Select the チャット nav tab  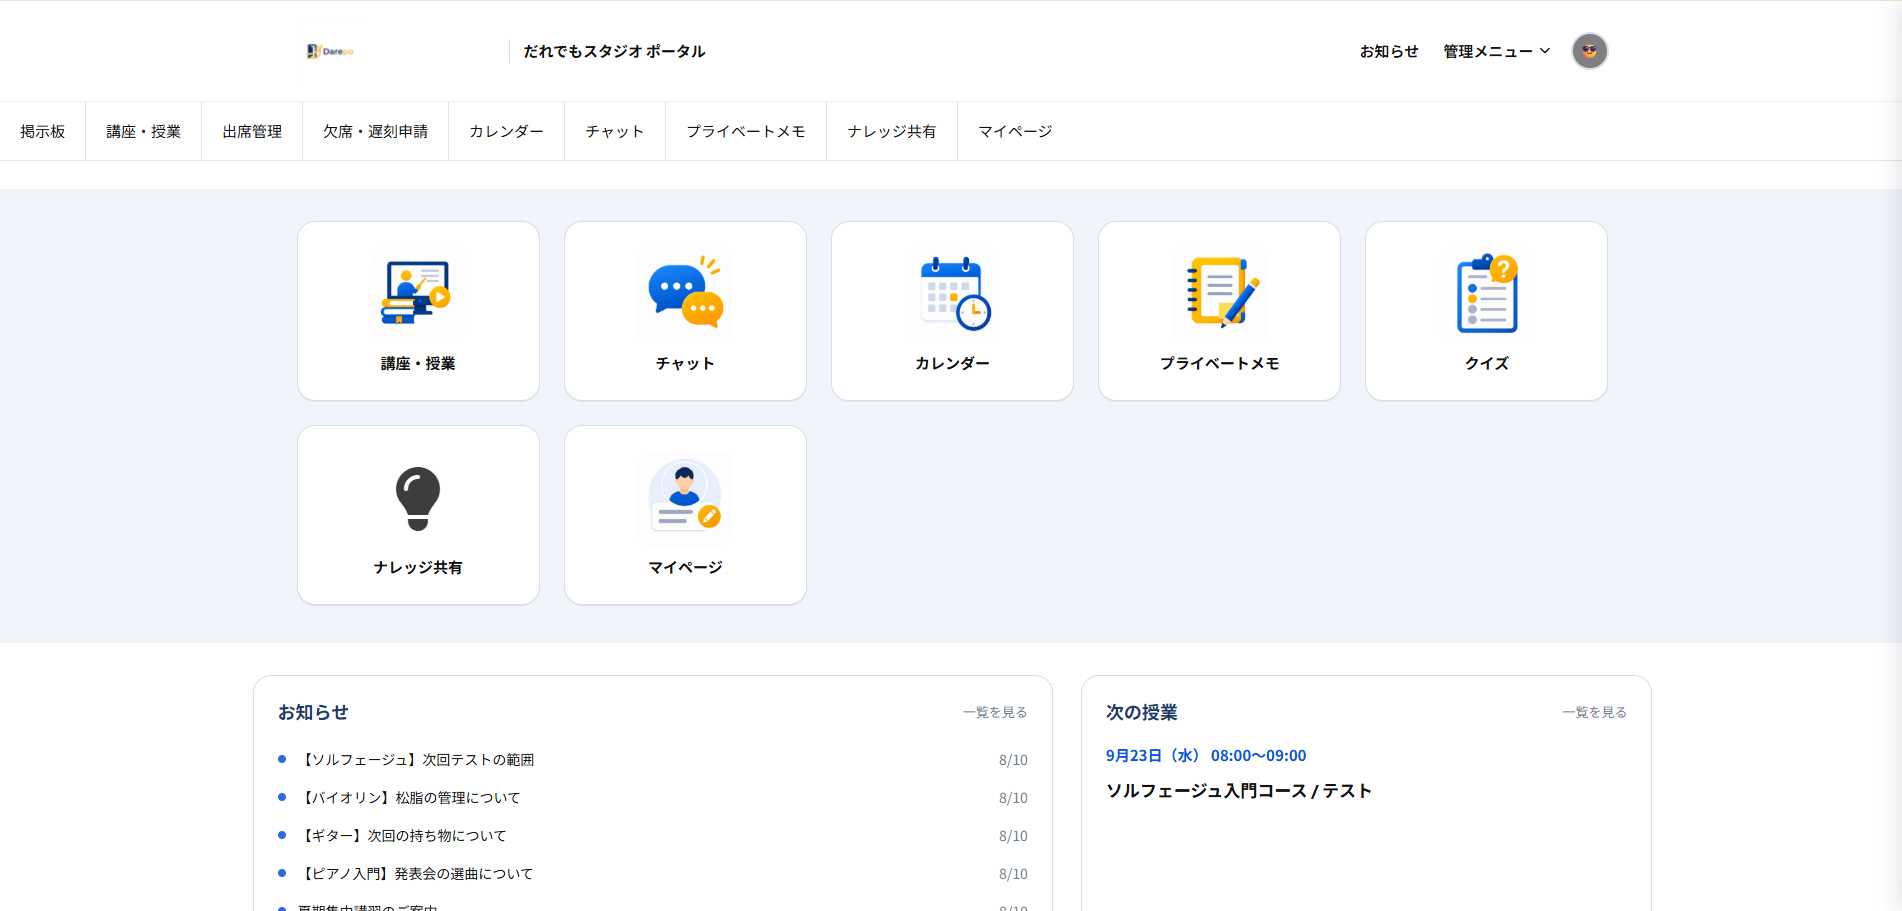(x=615, y=131)
